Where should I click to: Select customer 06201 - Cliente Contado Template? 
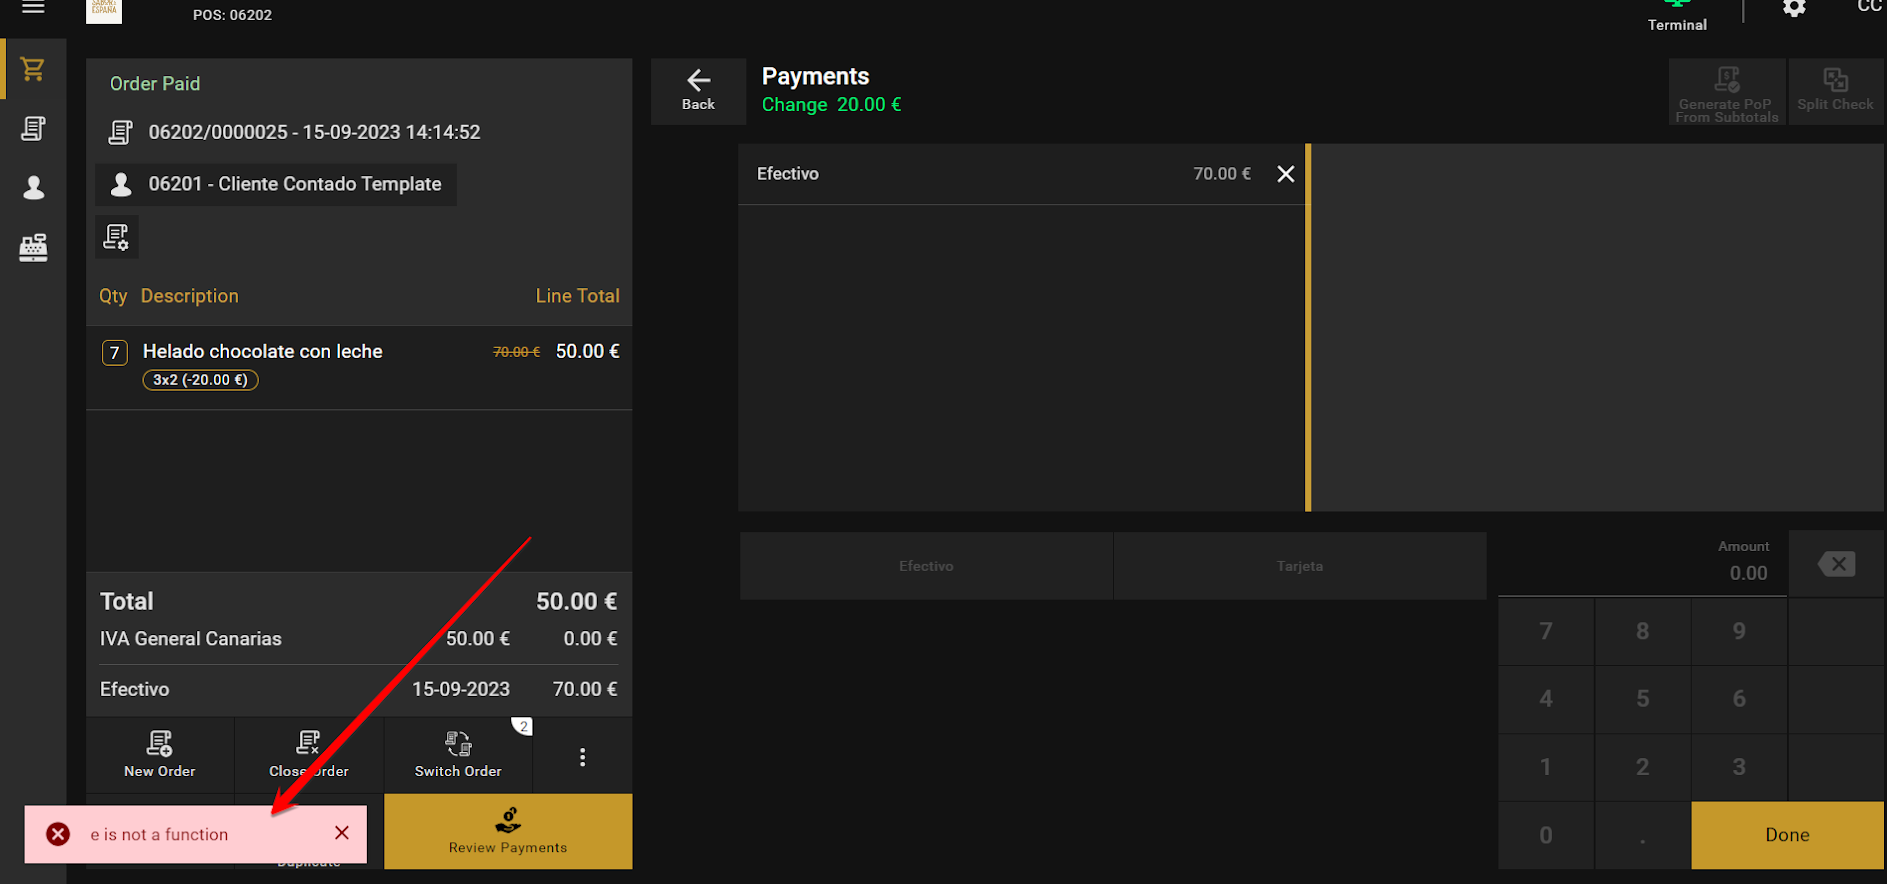click(276, 185)
